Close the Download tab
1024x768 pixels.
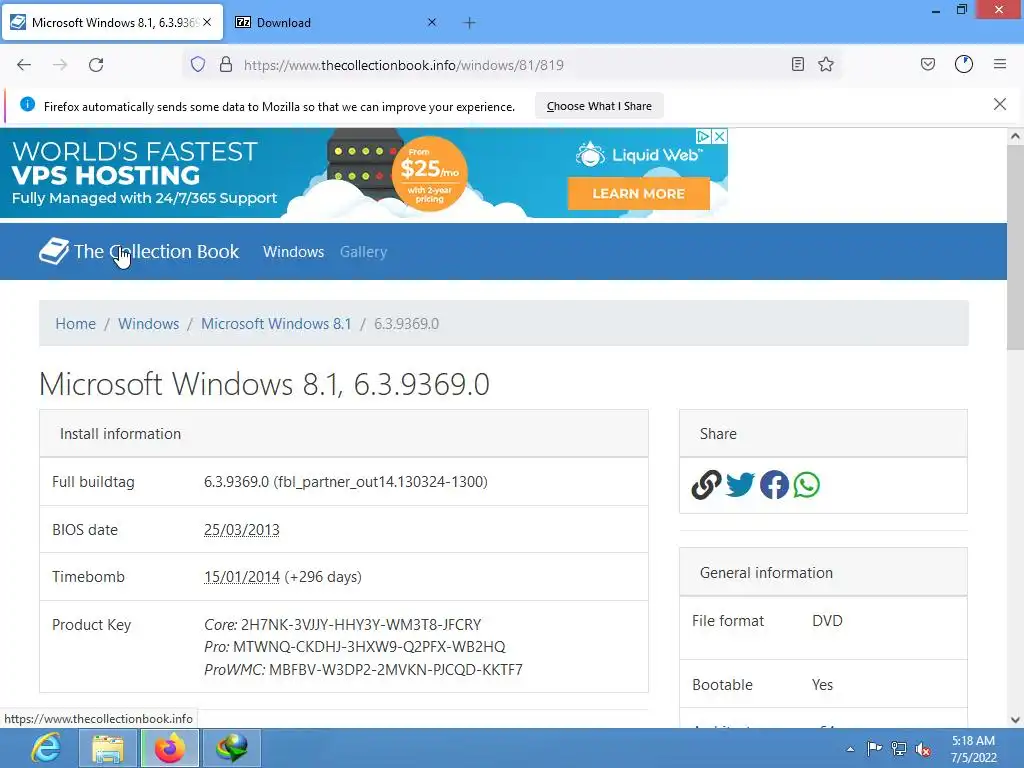pos(432,22)
